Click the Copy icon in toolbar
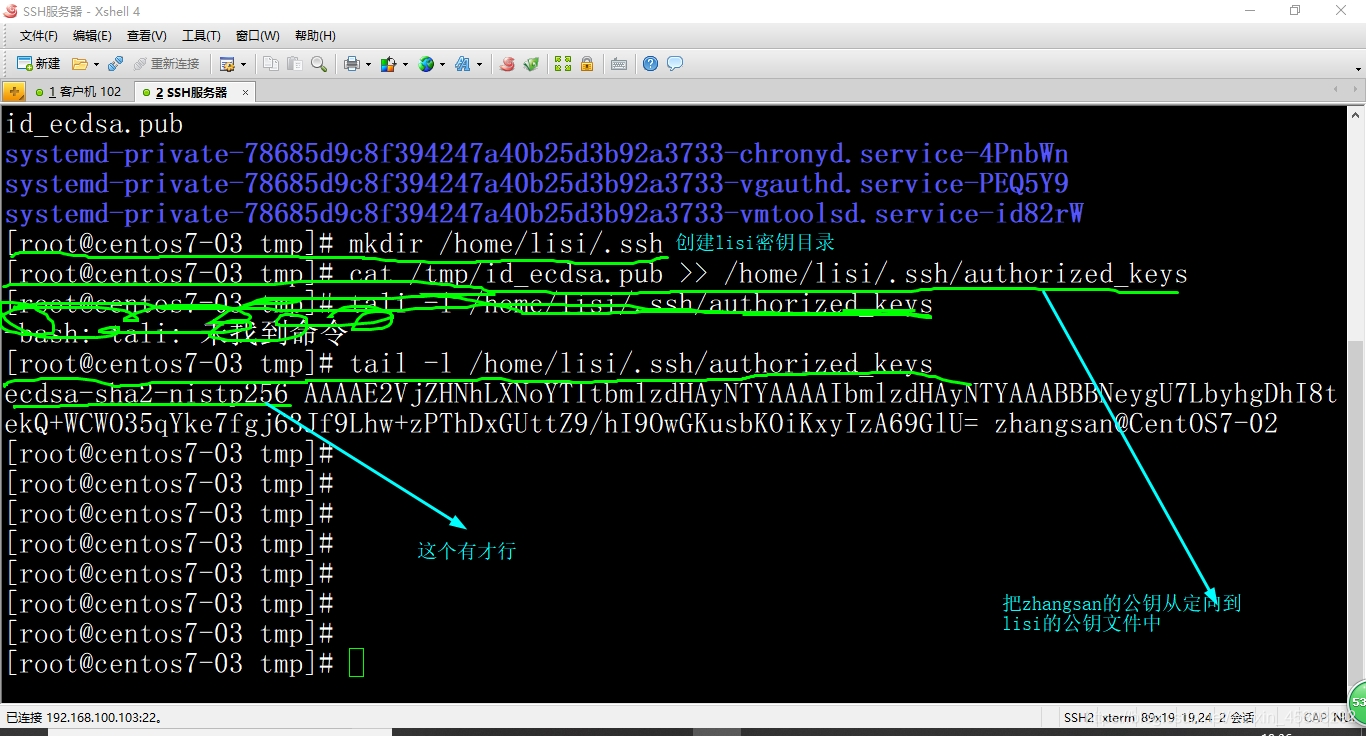The image size is (1366, 736). tap(271, 64)
